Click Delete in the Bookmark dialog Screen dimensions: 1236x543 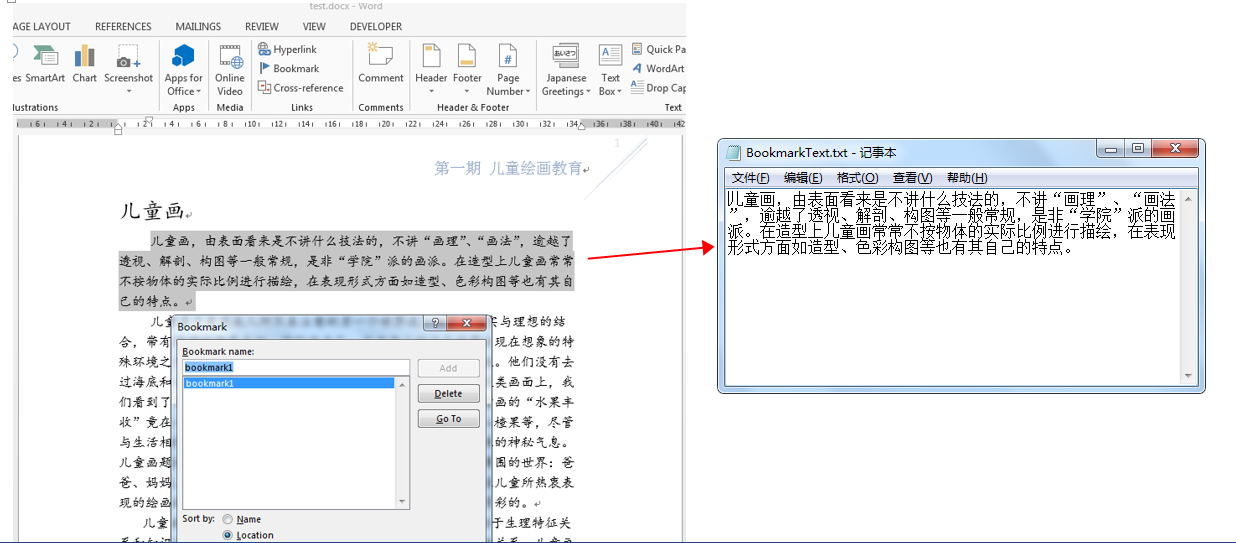[x=448, y=394]
